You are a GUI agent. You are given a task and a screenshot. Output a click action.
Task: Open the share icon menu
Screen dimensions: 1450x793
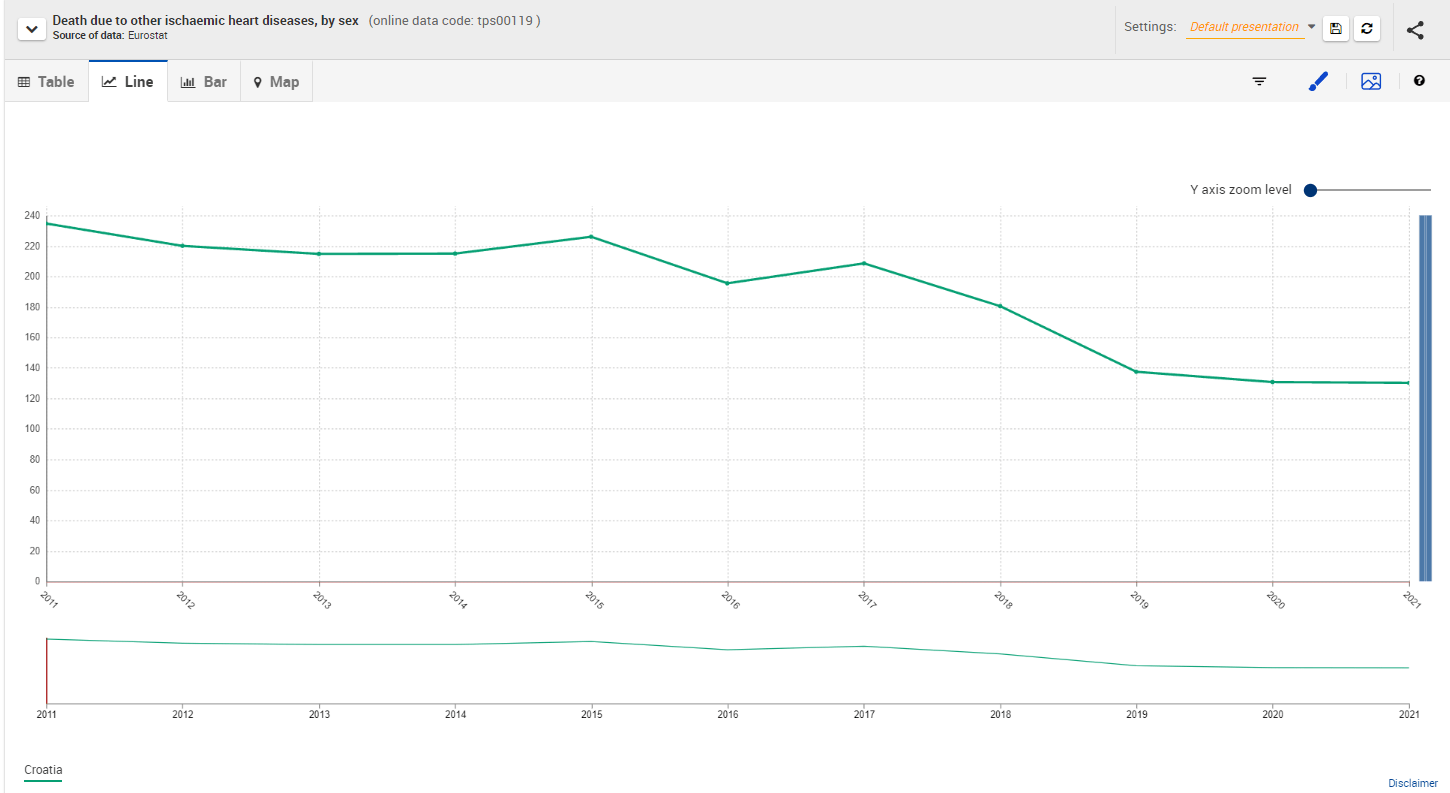point(1415,30)
